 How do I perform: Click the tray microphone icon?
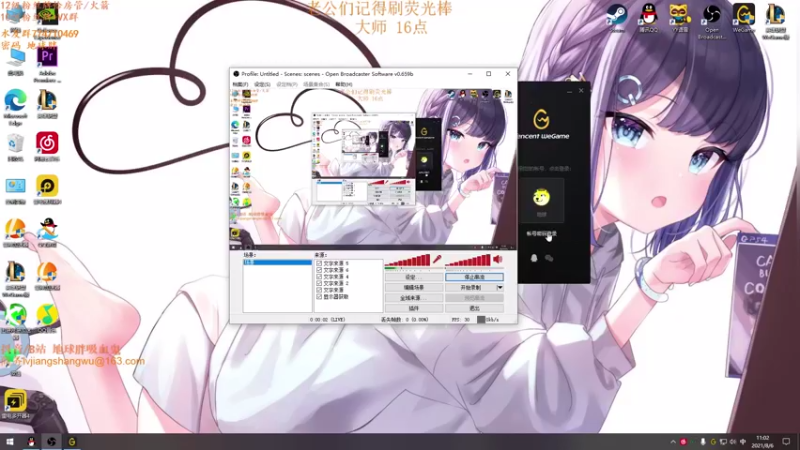(x=703, y=442)
